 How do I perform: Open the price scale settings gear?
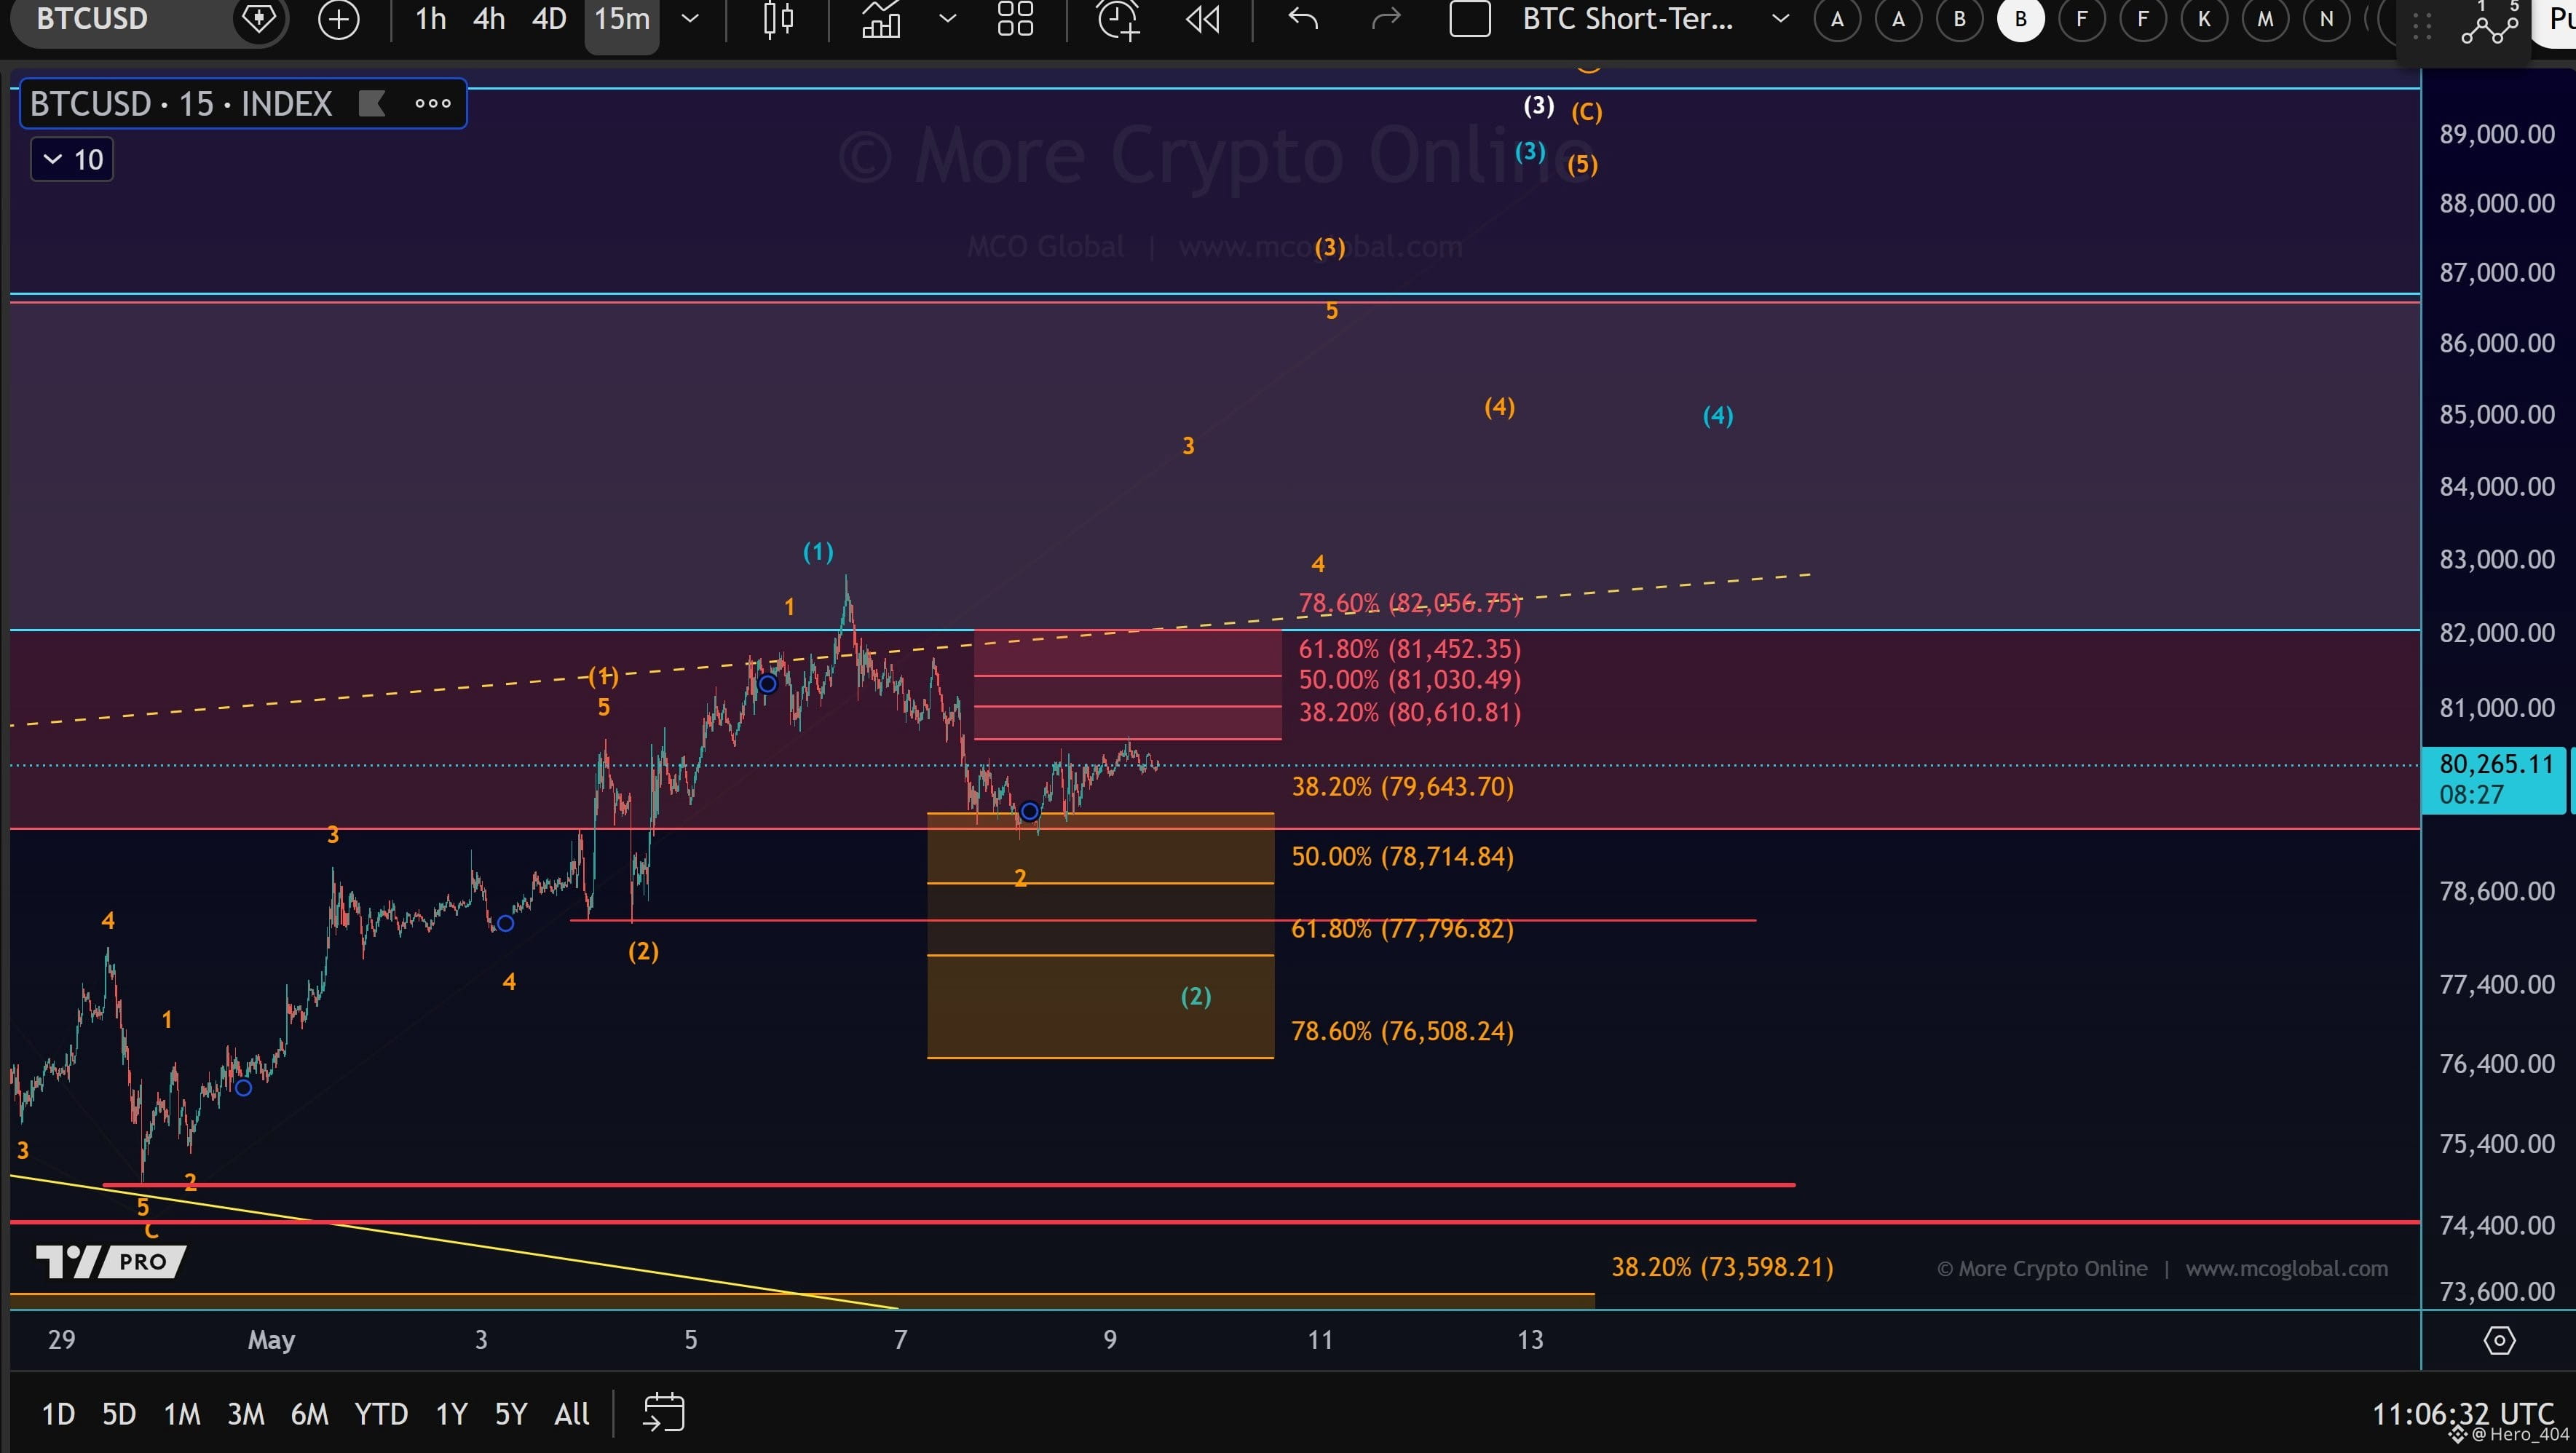click(x=2499, y=1340)
